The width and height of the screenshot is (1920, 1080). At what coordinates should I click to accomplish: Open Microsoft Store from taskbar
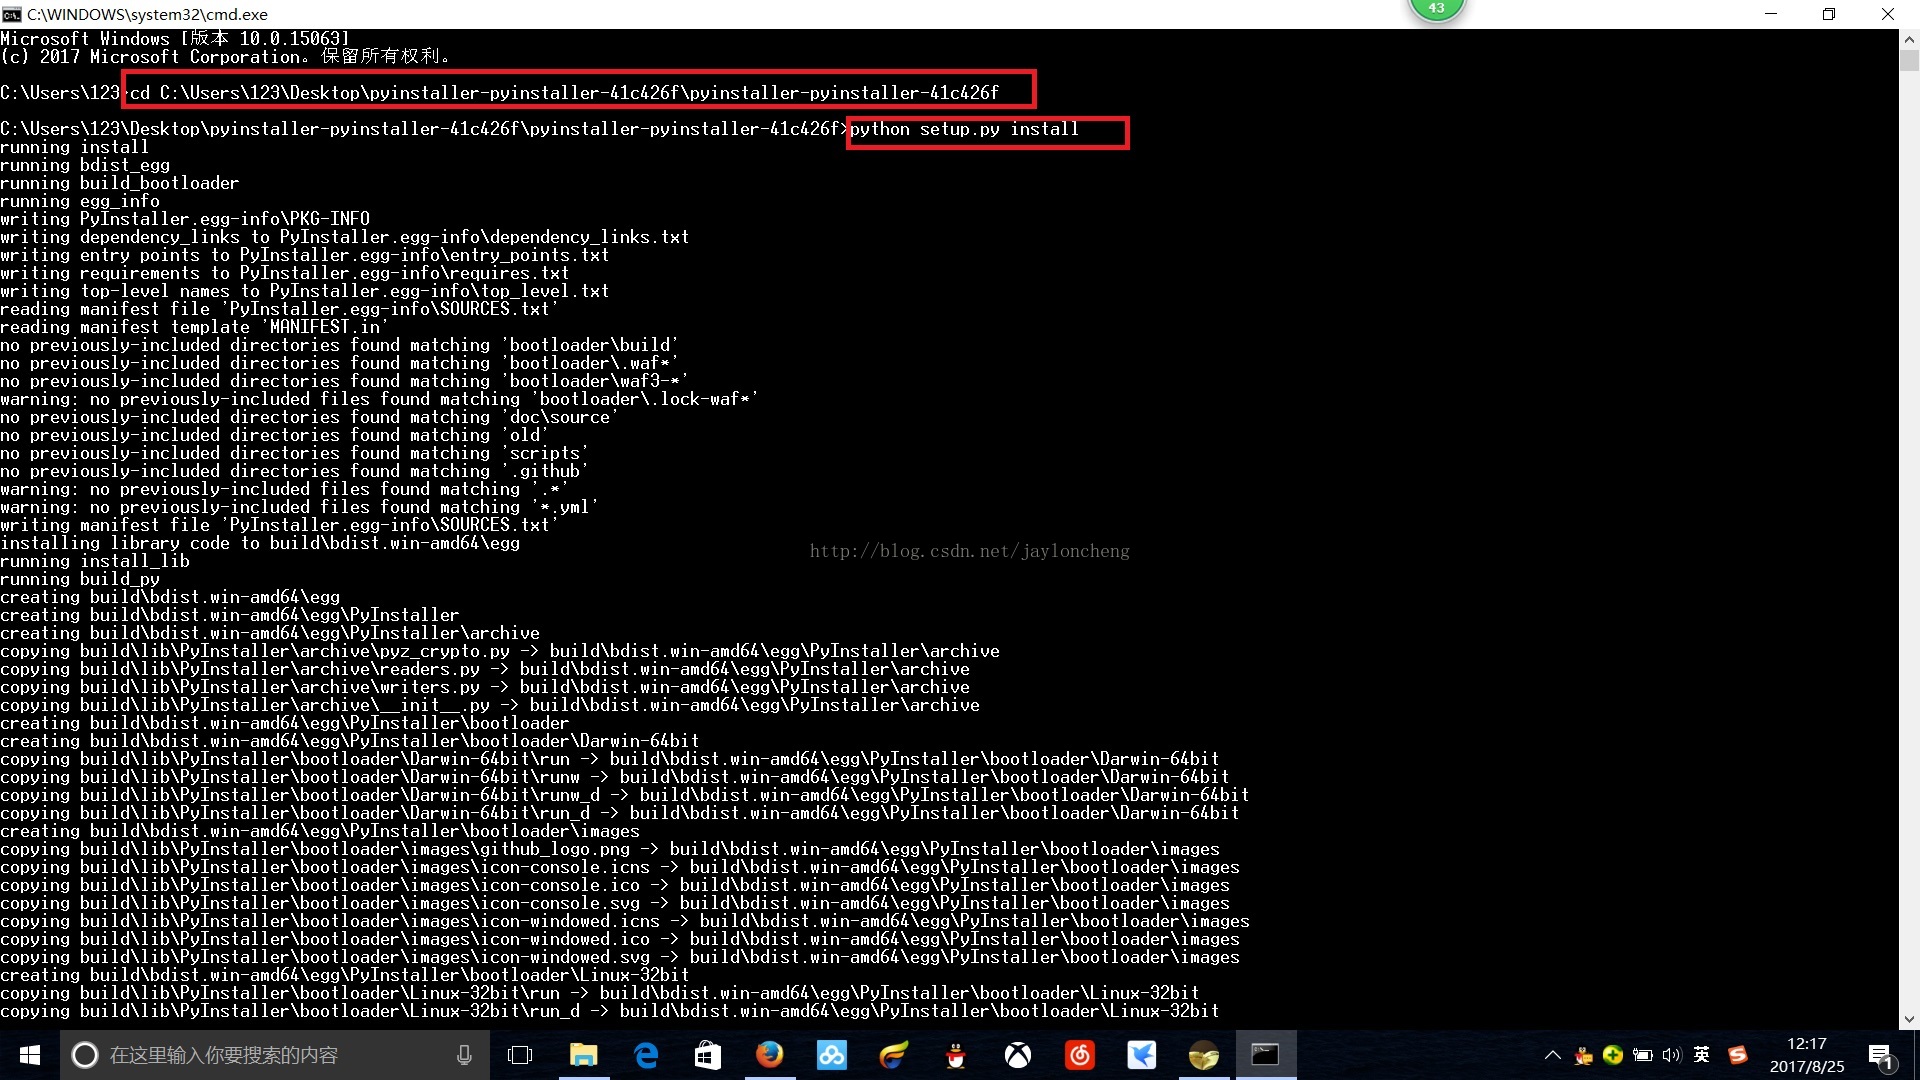coord(708,1055)
